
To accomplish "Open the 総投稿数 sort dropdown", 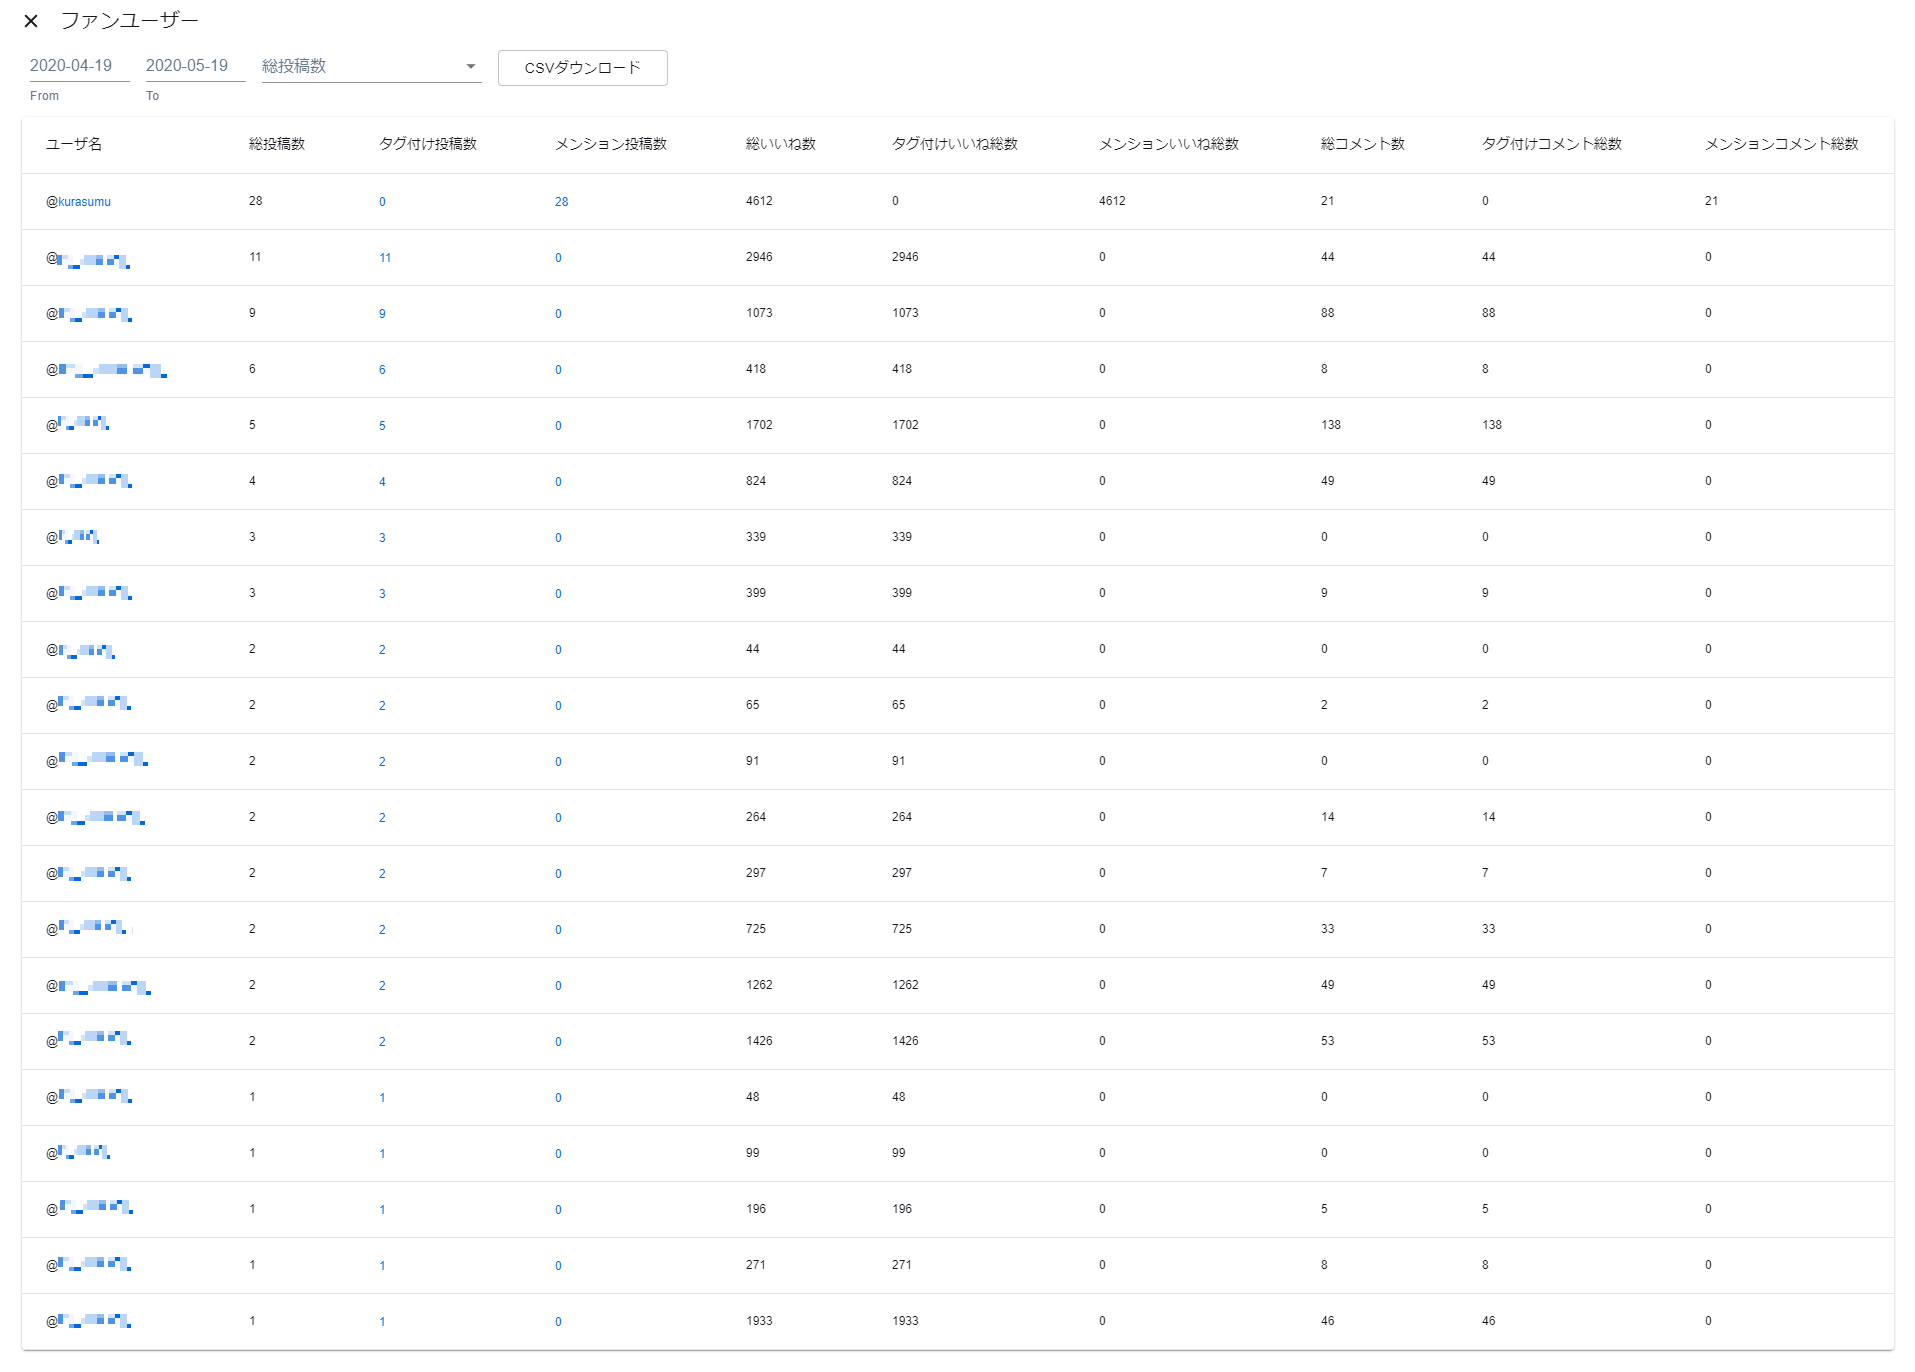I will tap(370, 66).
